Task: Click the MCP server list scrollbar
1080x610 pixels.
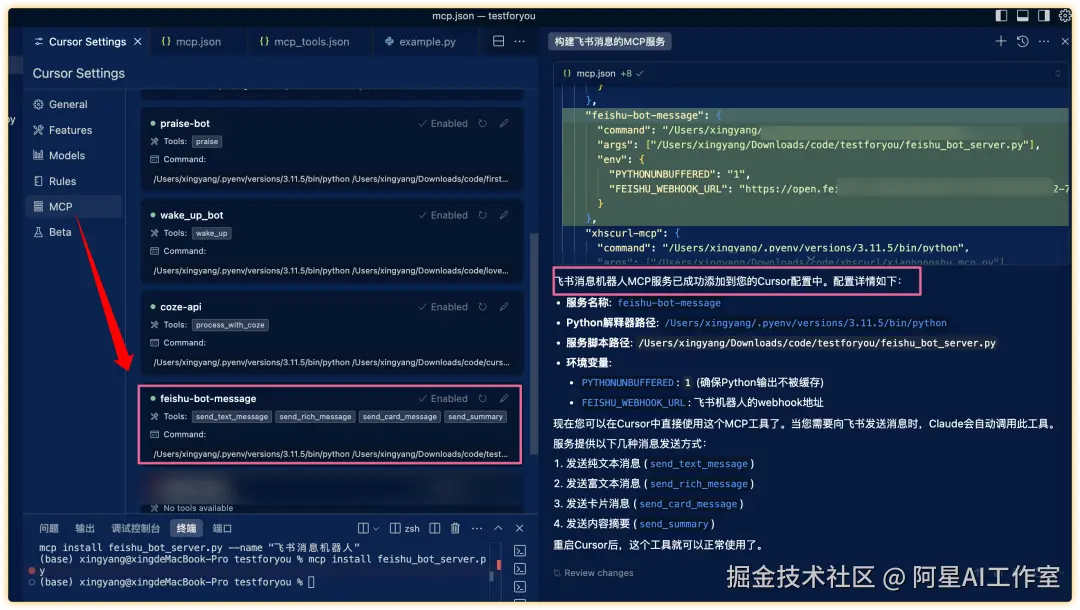Action: [x=533, y=344]
